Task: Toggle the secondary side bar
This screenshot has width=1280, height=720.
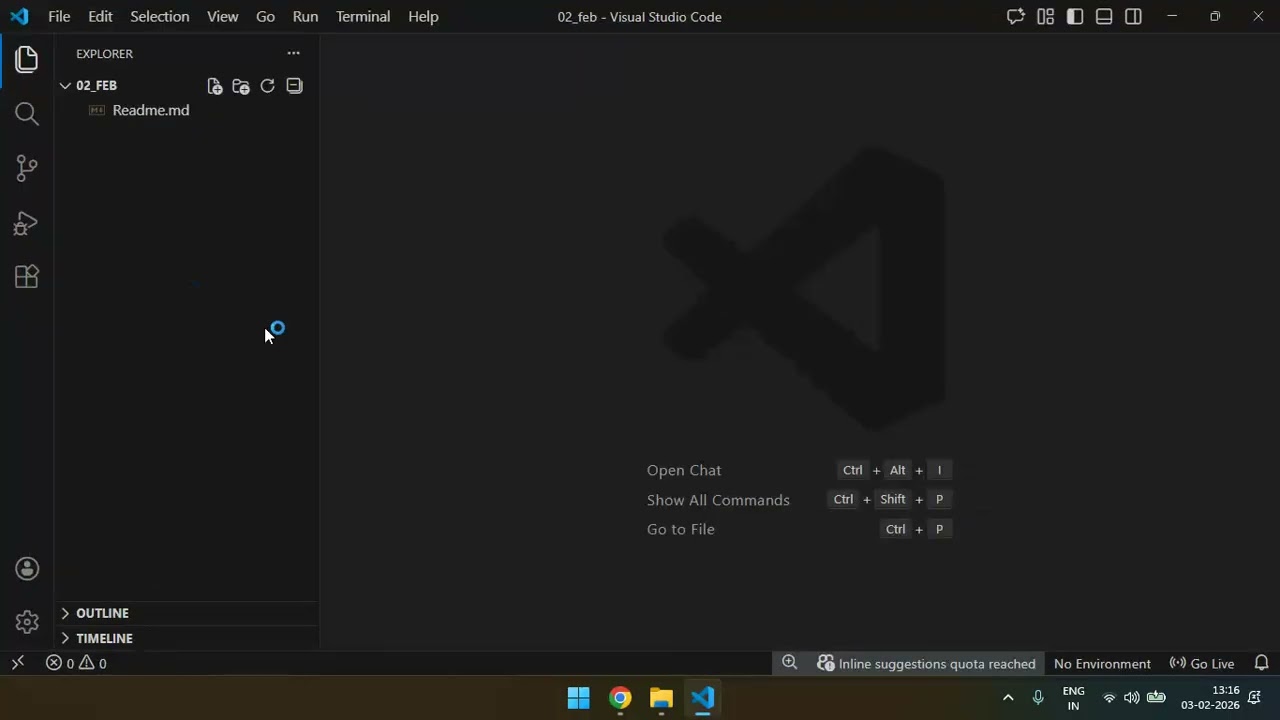Action: tap(1133, 17)
